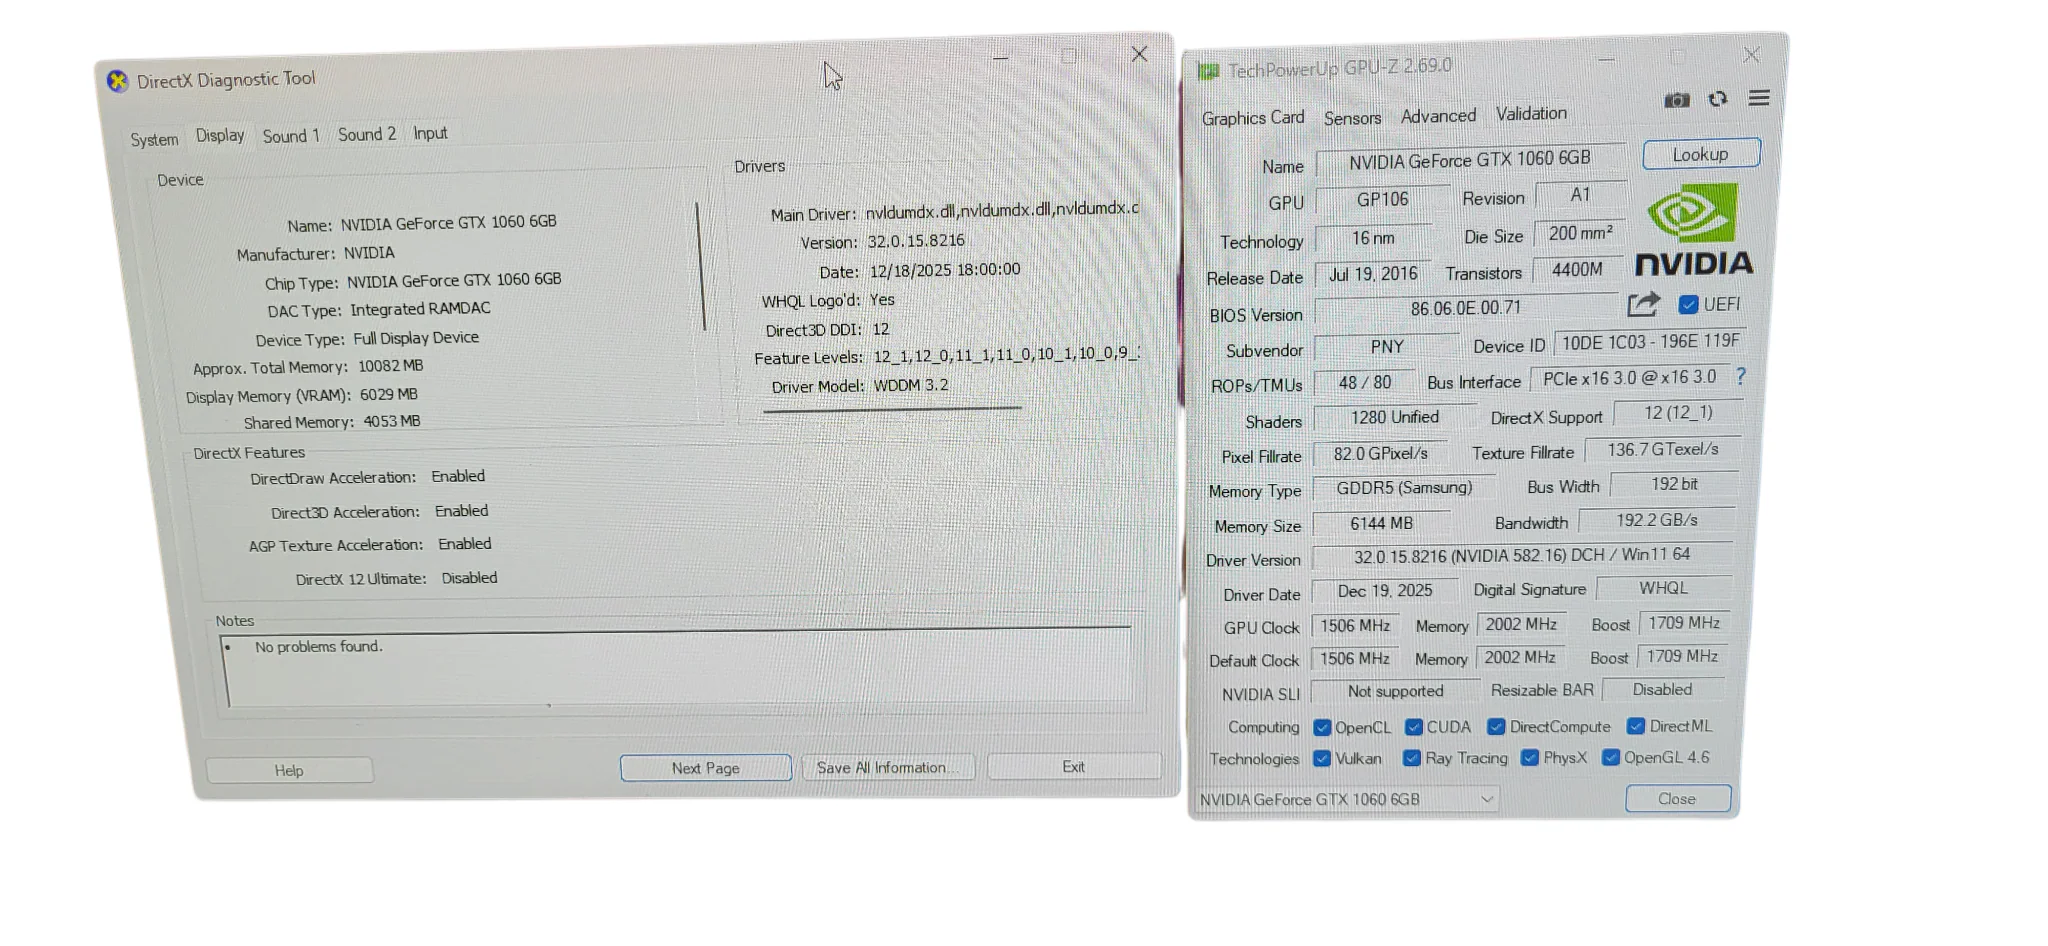Click the Subvendor PNY field
This screenshot has height=946, width=2048.
point(1386,347)
